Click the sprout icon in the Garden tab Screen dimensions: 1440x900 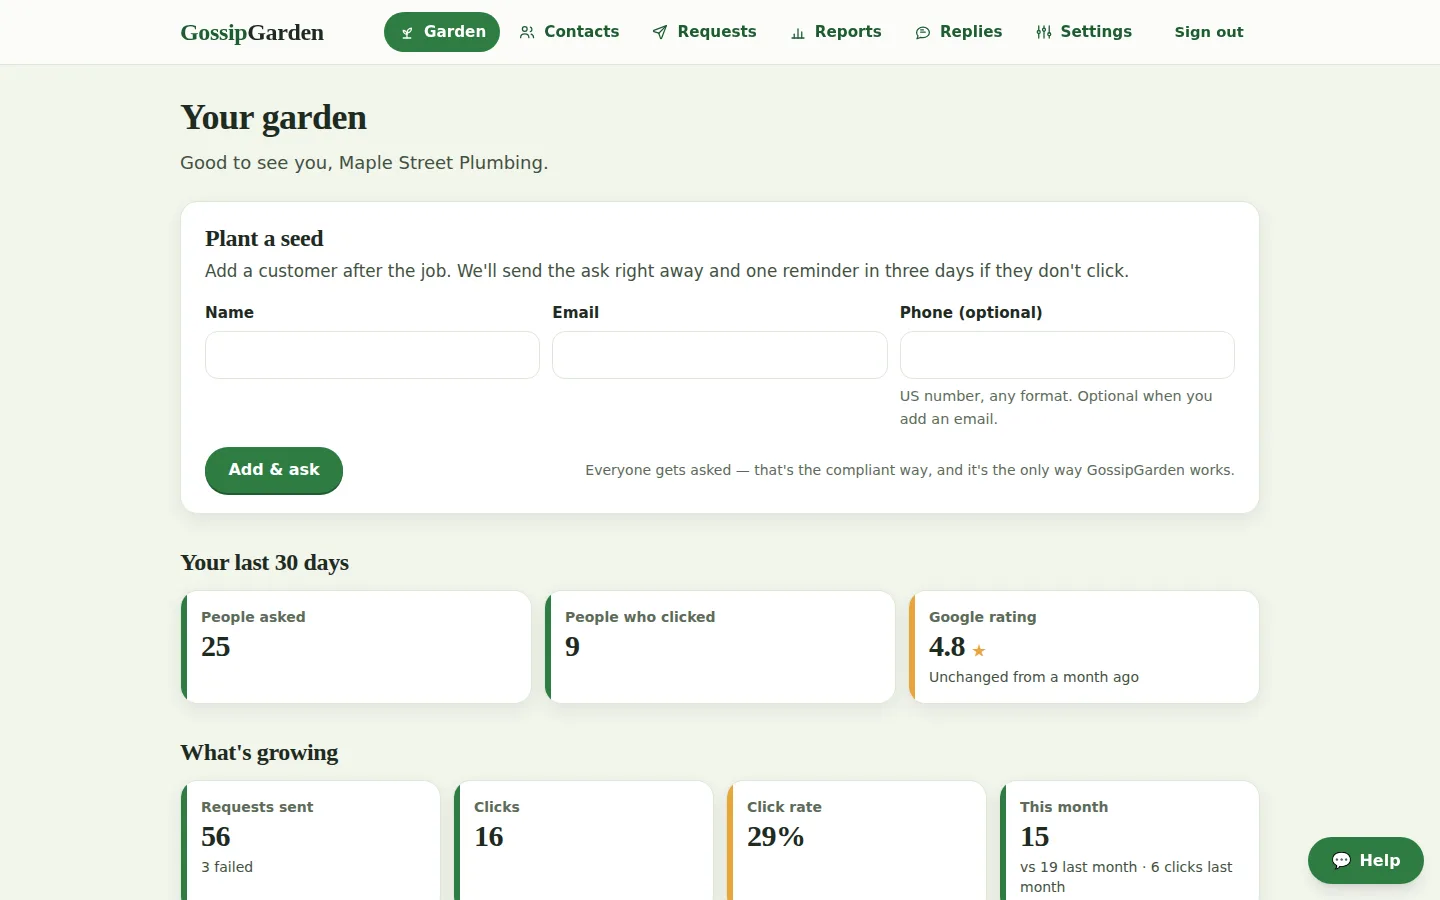pyautogui.click(x=407, y=33)
